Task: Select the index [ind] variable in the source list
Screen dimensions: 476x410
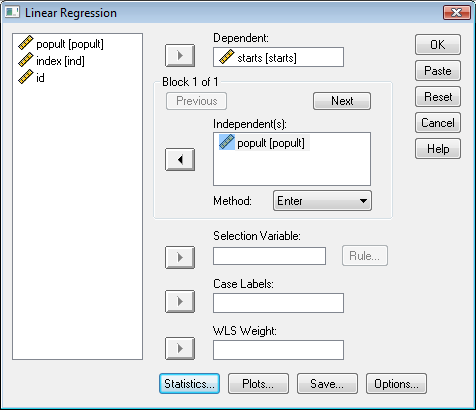Action: click(51, 61)
